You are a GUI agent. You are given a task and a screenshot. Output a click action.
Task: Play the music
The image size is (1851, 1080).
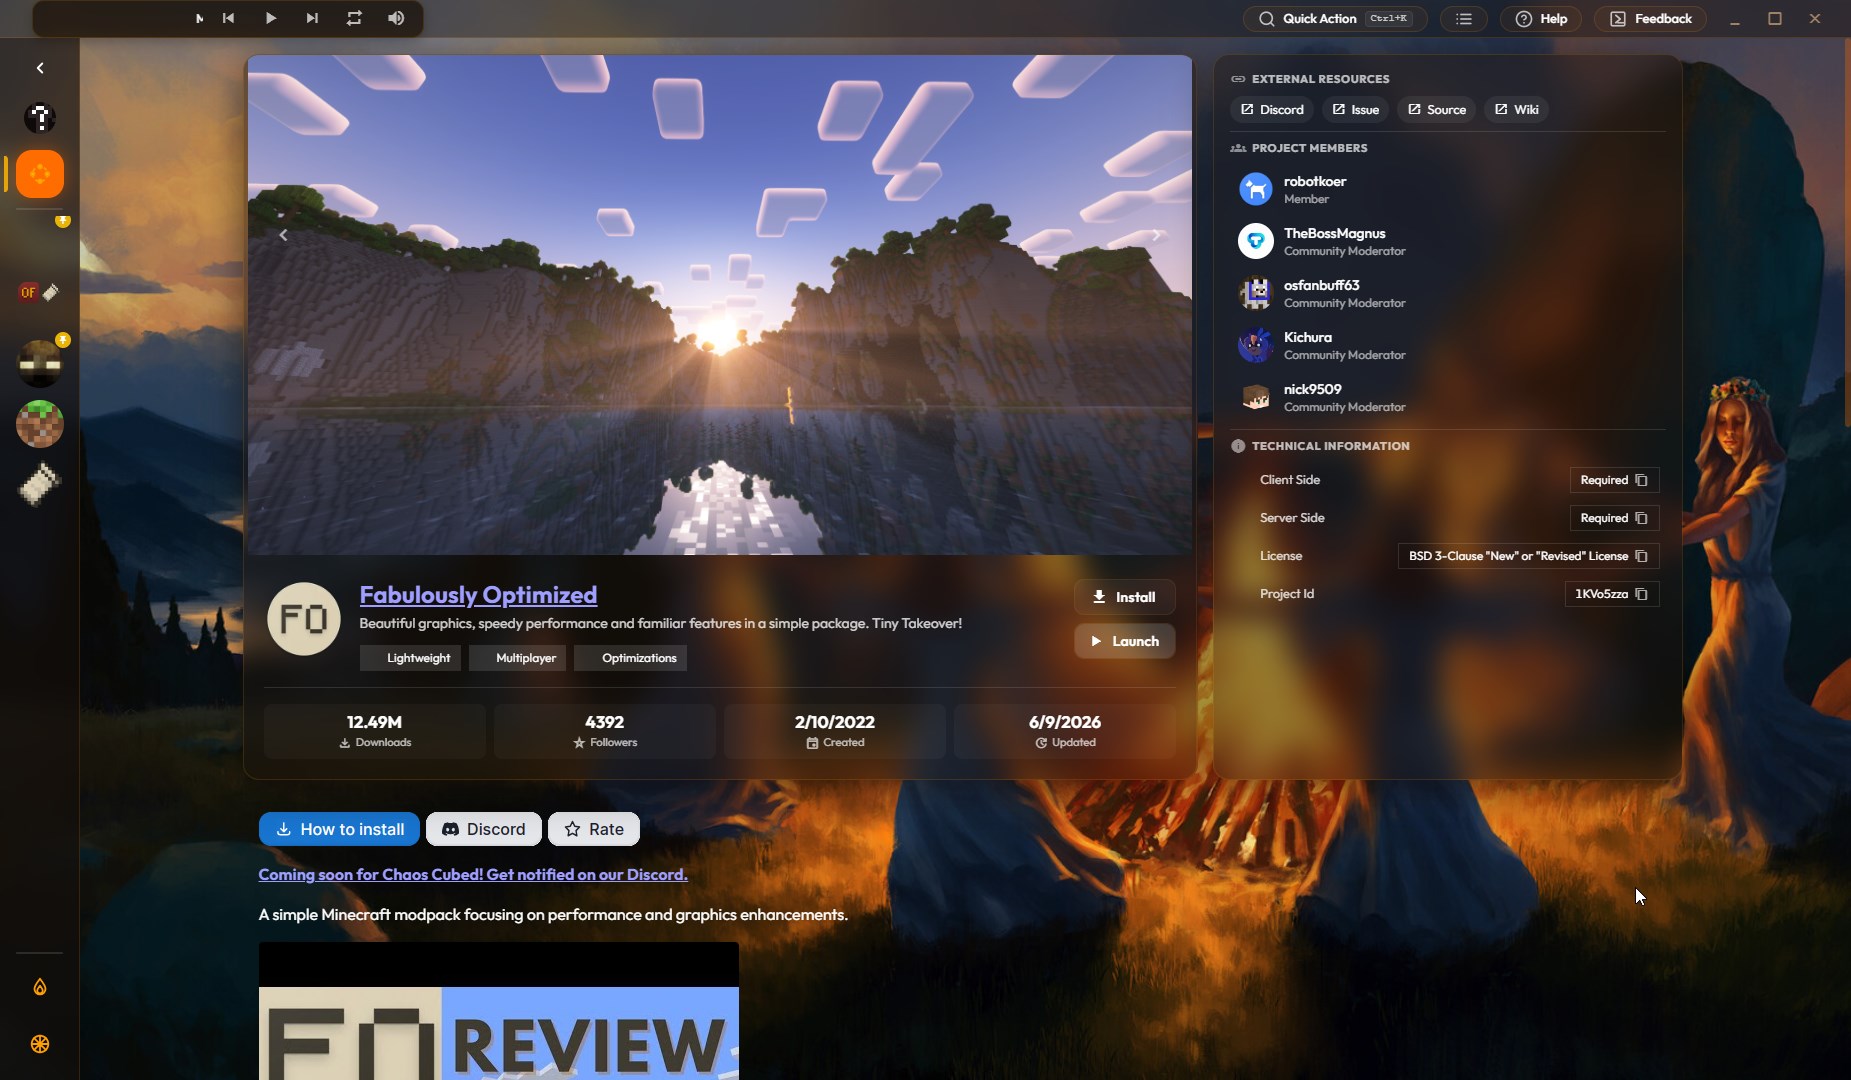pyautogui.click(x=270, y=18)
